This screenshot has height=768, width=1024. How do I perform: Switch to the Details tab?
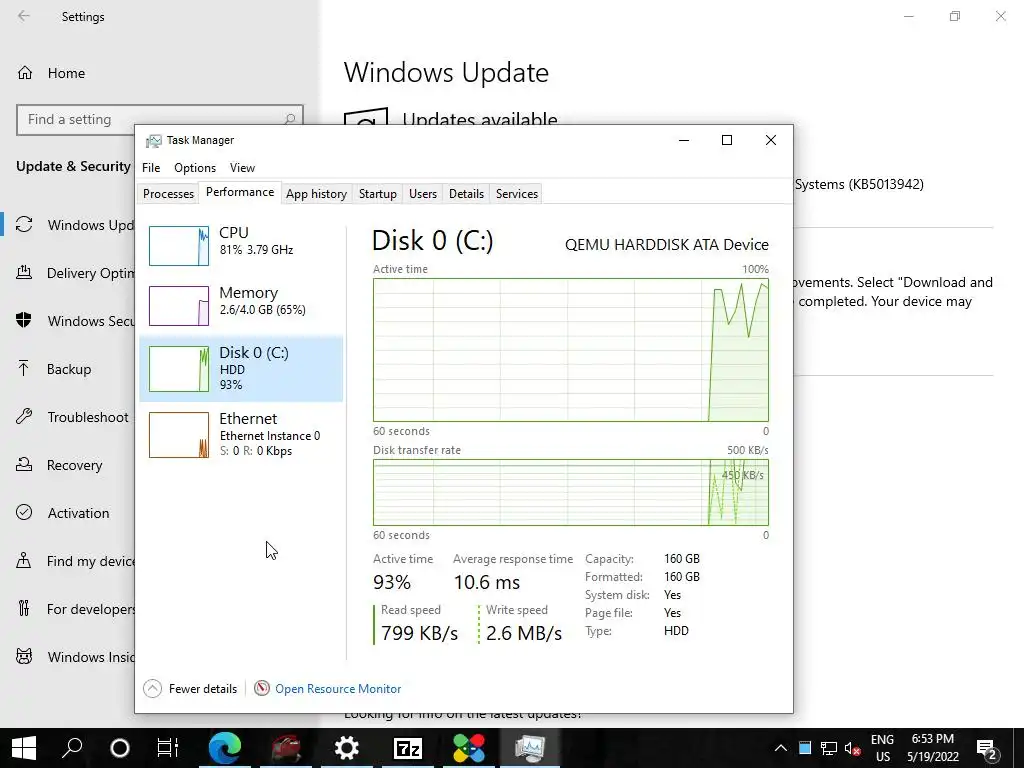466,194
